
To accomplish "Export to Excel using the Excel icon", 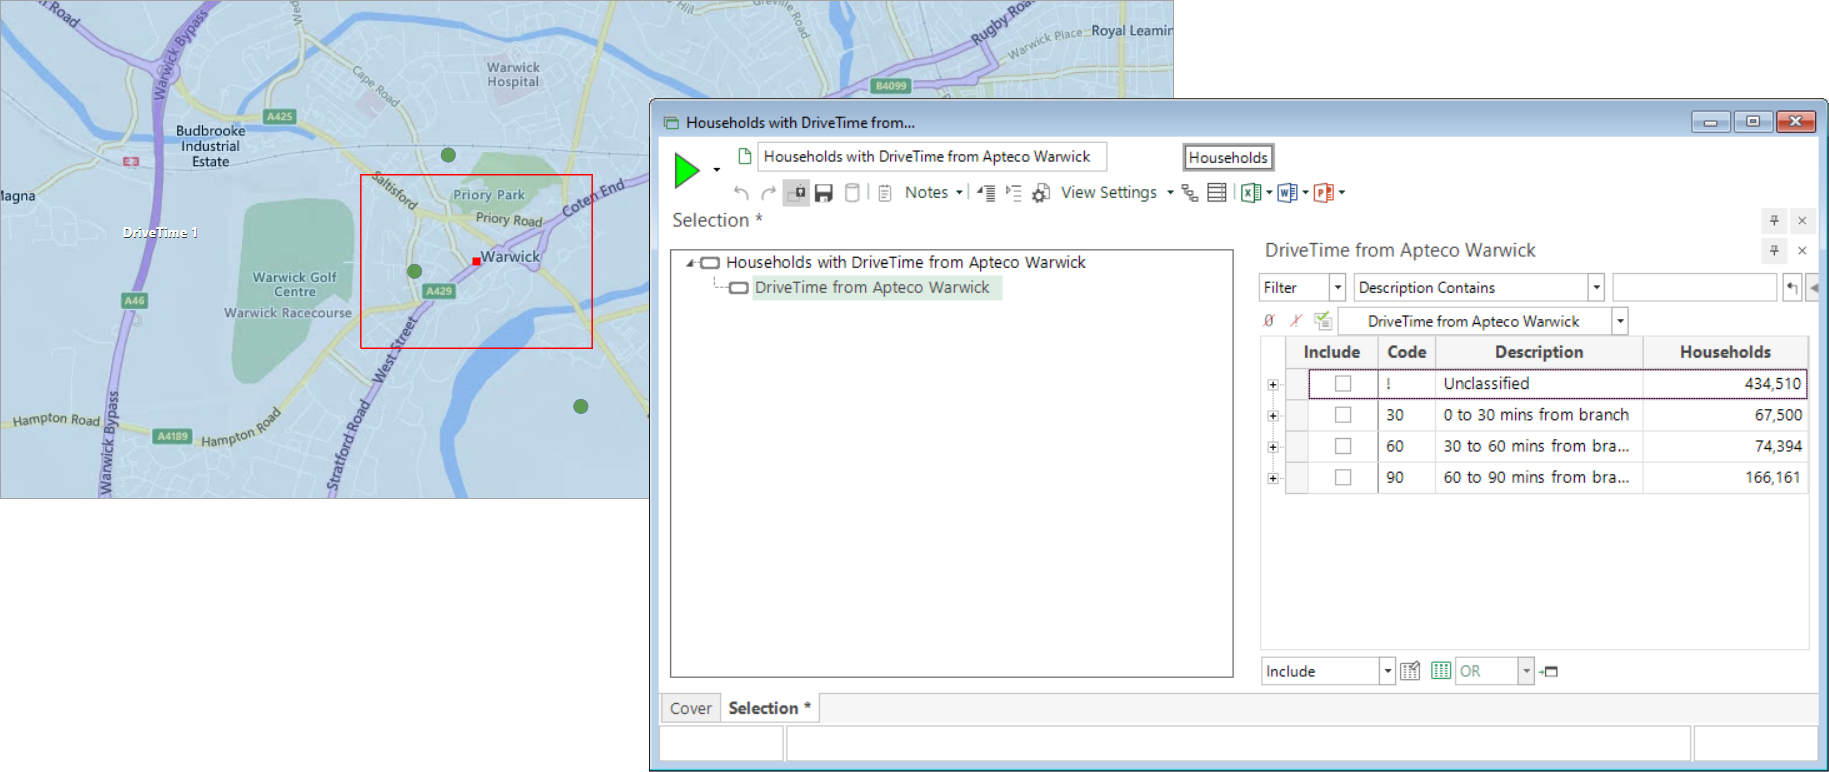I will pyautogui.click(x=1251, y=193).
